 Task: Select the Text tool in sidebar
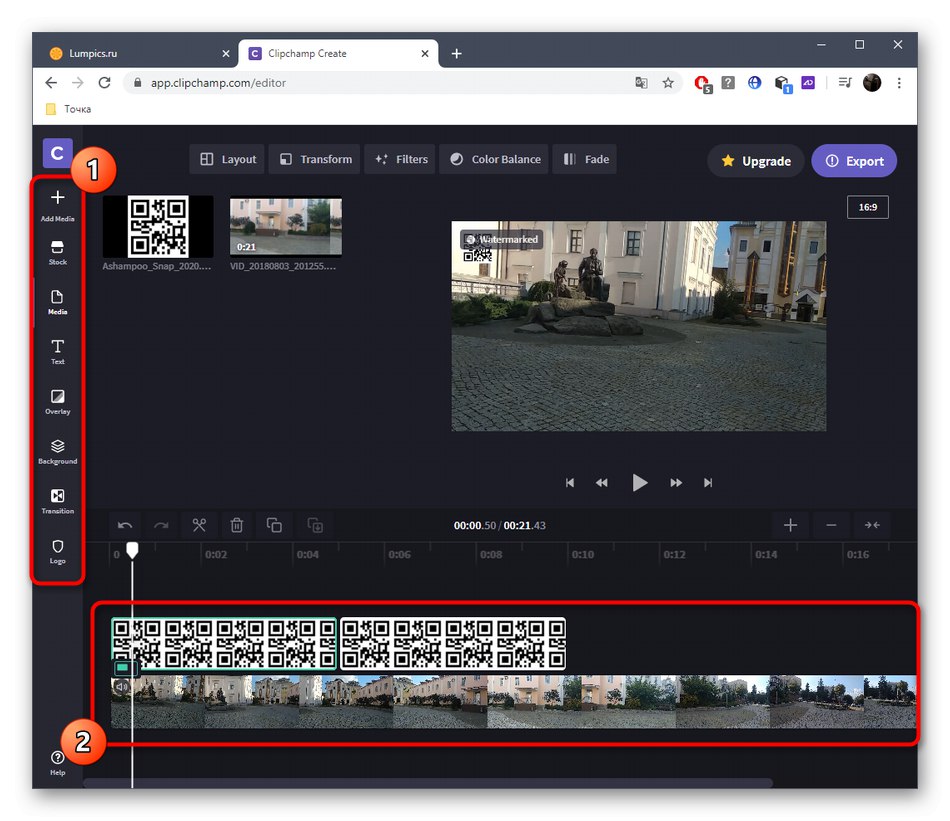click(x=57, y=351)
